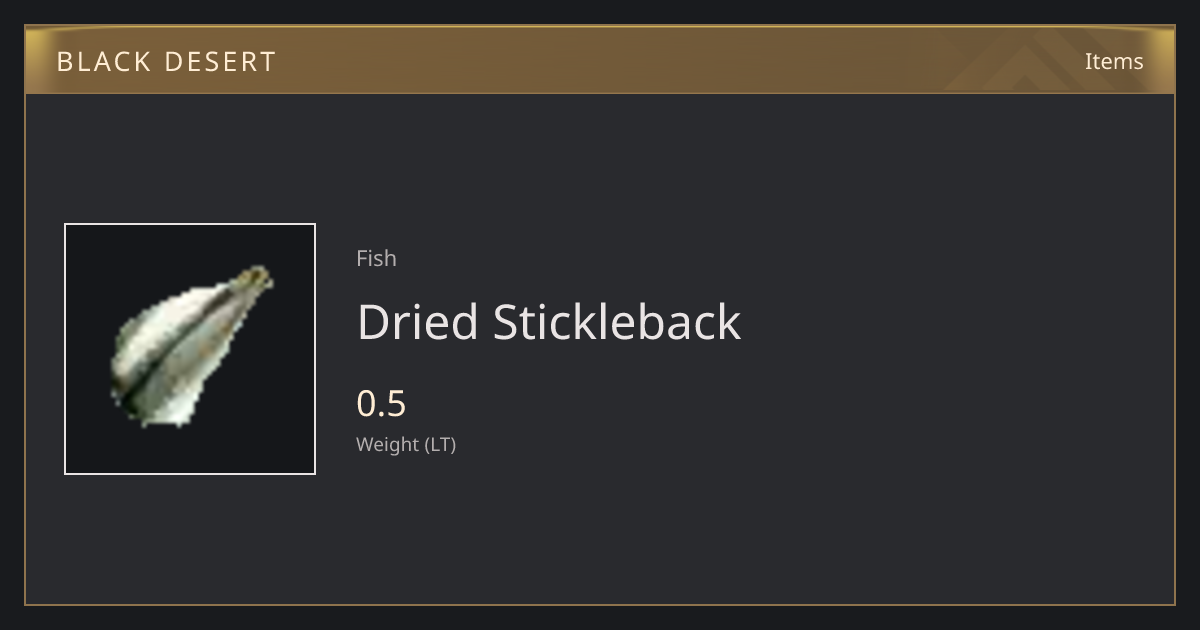Go to Items in the header

coord(1114,61)
